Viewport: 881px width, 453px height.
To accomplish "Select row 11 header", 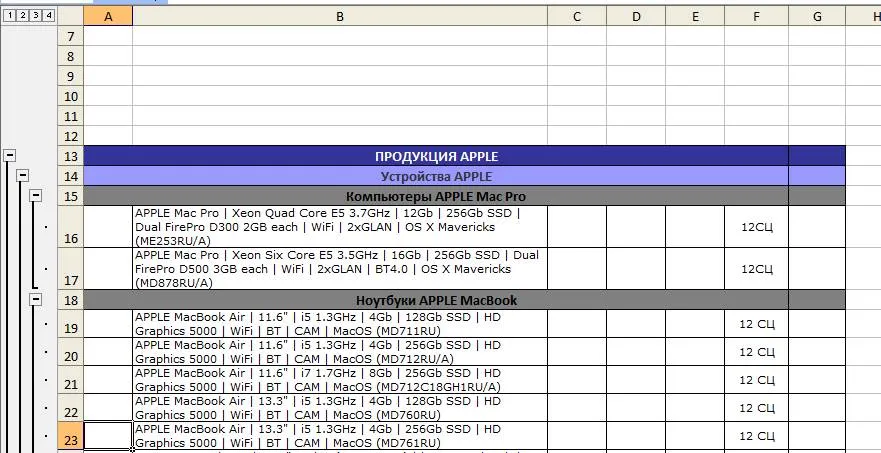I will pyautogui.click(x=70, y=116).
